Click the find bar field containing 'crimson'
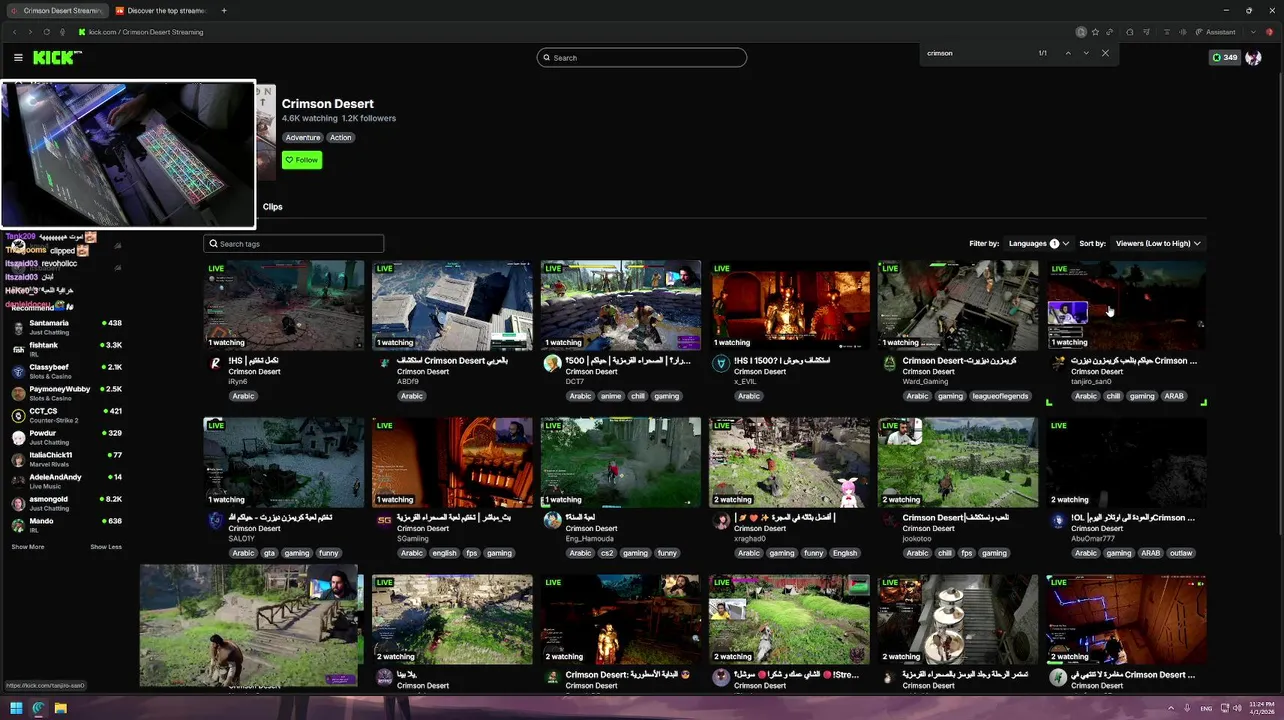This screenshot has height=720, width=1284. (980, 53)
